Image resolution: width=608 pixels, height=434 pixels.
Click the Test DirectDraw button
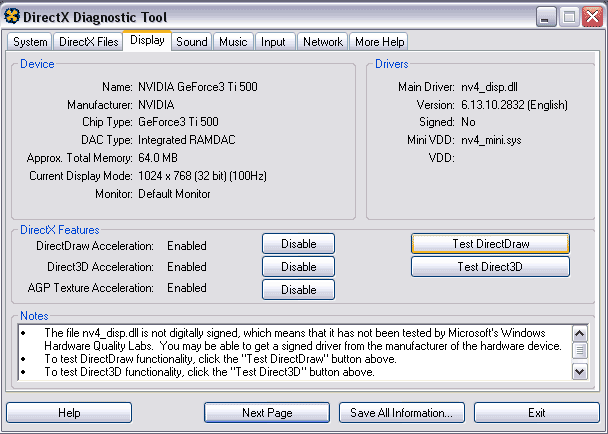click(491, 244)
